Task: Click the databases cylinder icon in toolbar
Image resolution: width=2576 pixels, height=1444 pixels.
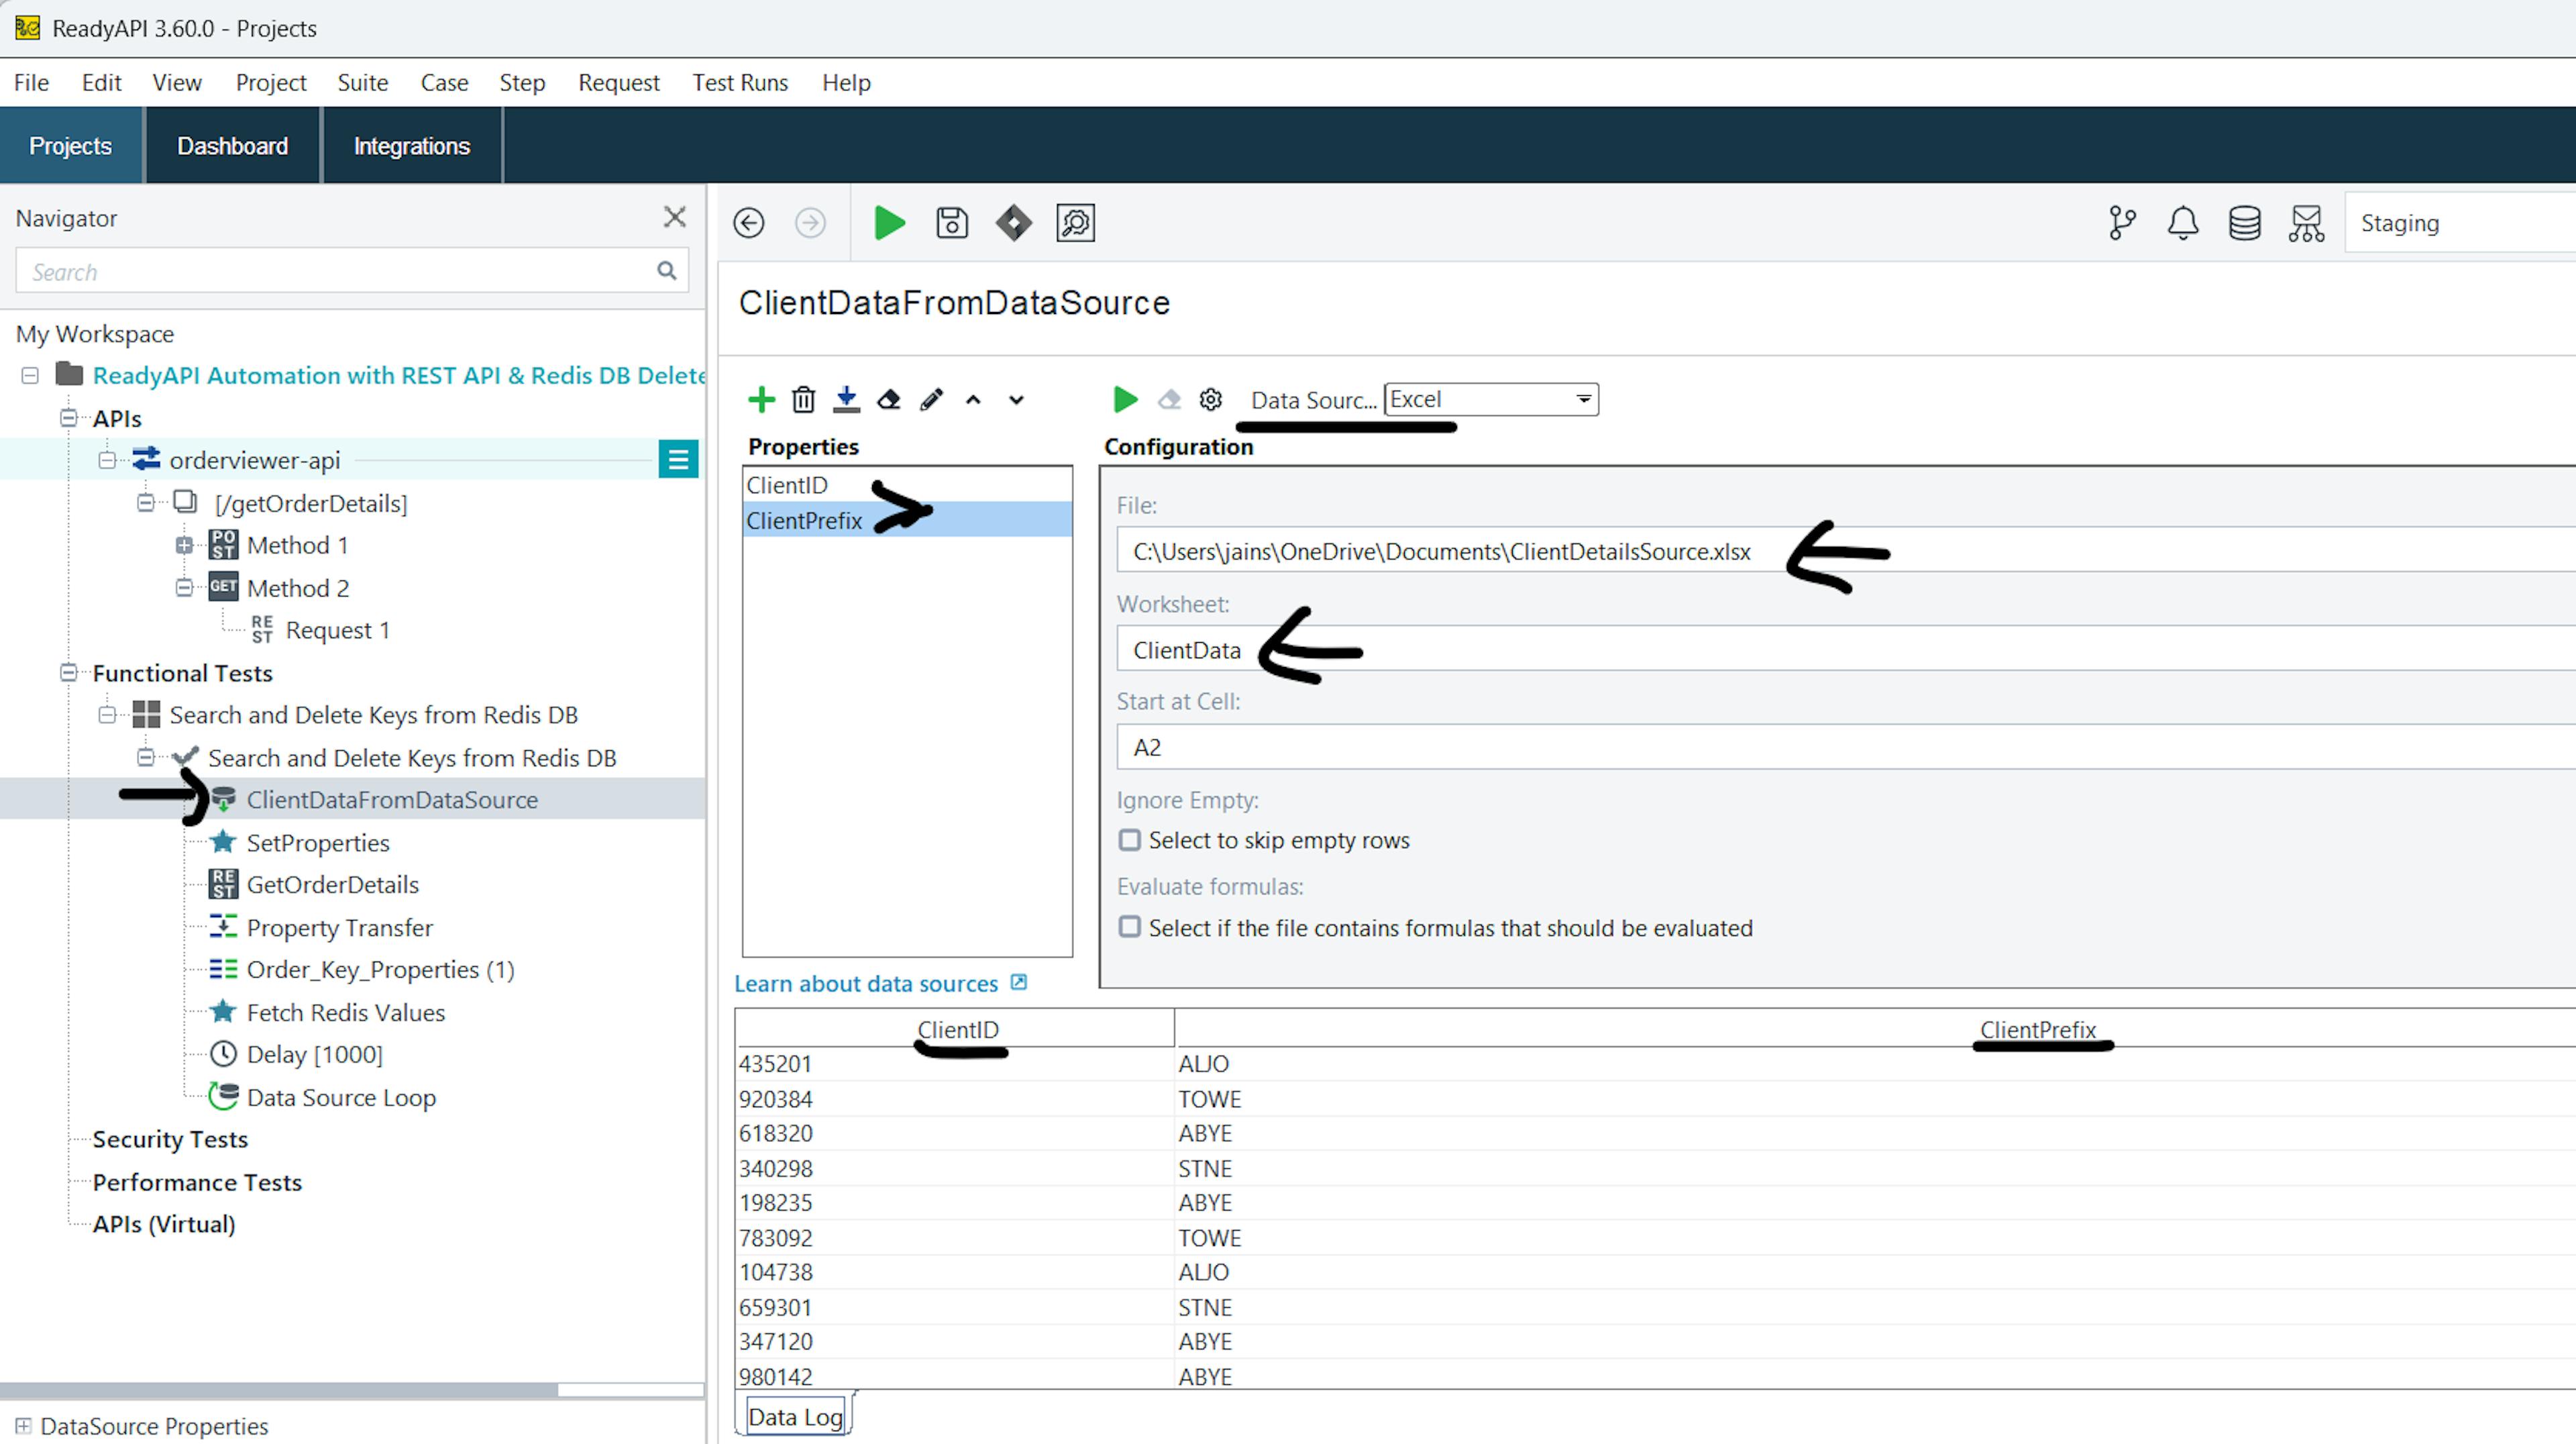Action: click(2244, 223)
